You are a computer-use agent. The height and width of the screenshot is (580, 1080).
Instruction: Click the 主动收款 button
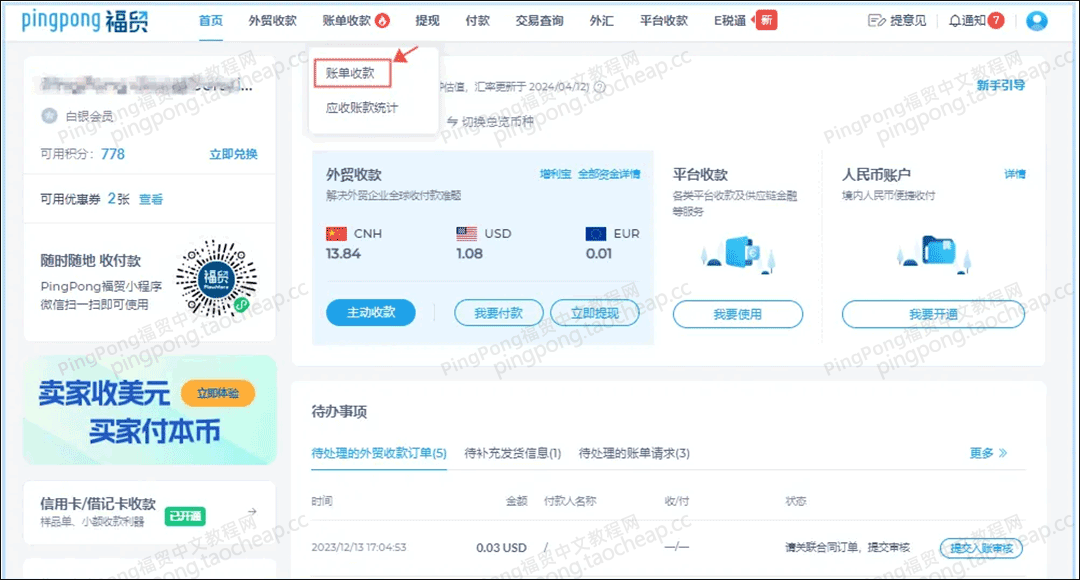[x=371, y=313]
